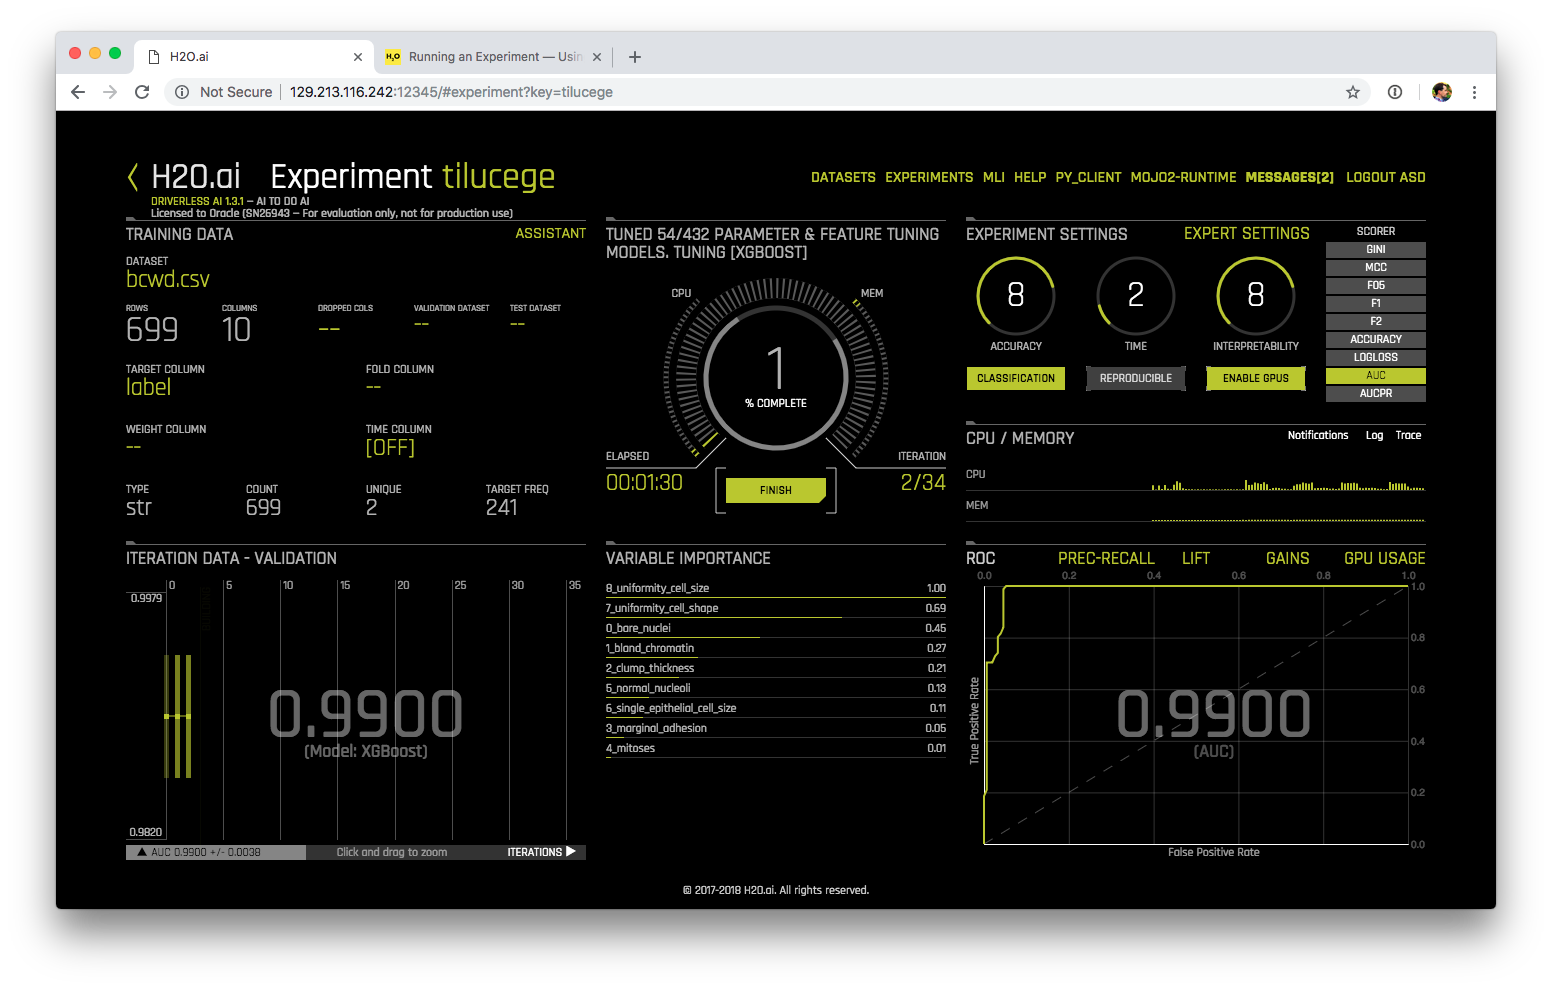1552x989 pixels.
Task: Open the Chrome three-dot menu
Action: point(1474,92)
